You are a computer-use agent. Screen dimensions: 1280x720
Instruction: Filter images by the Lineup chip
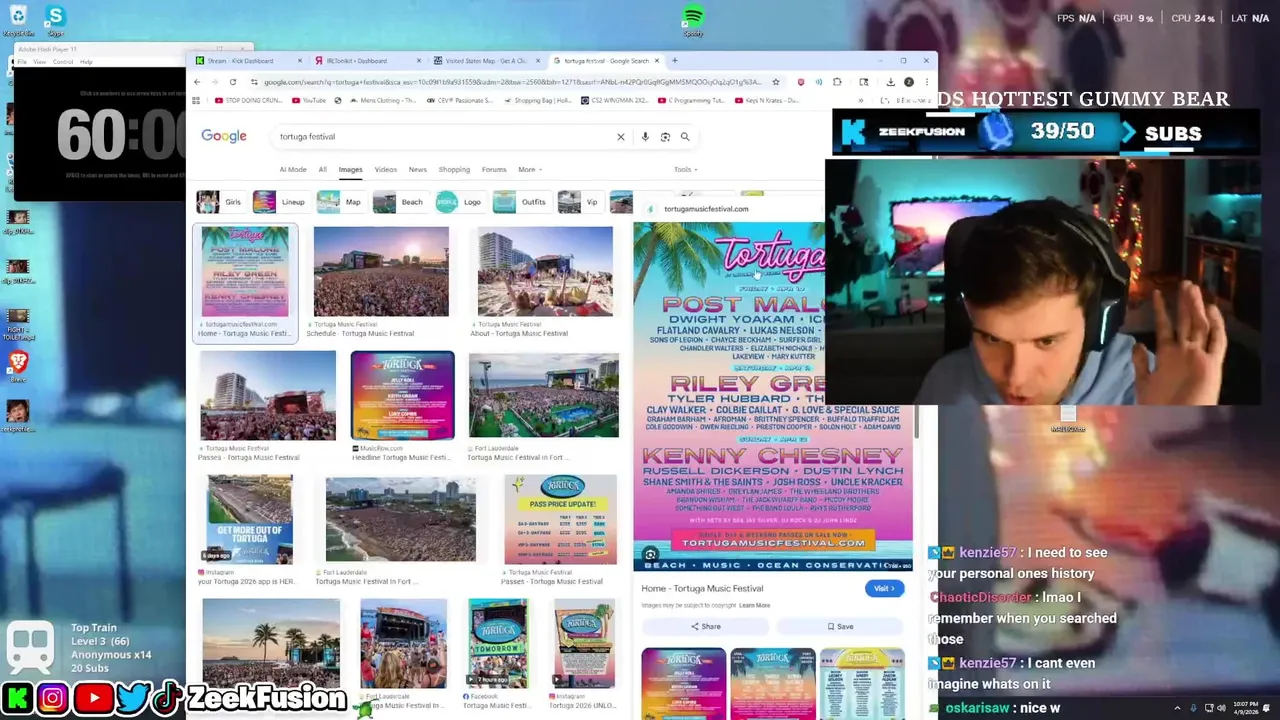click(280, 202)
